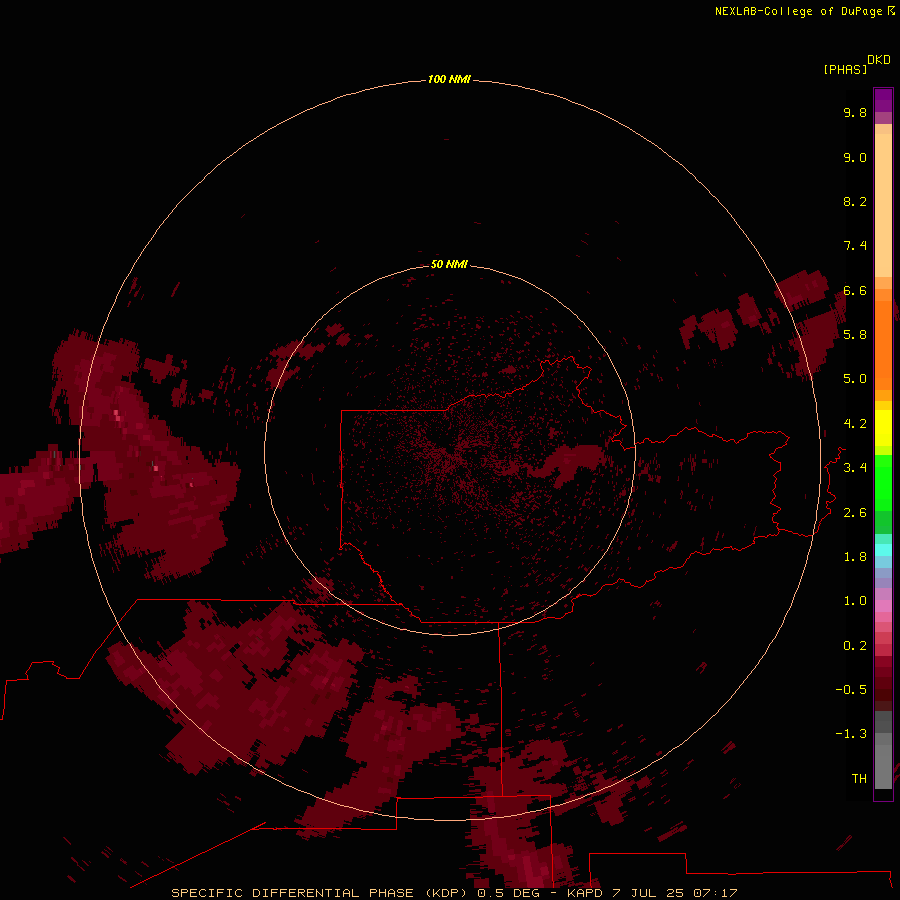Pick the purple segment atop color bar
Viewport: 900px width, 900px height.
(x=883, y=100)
